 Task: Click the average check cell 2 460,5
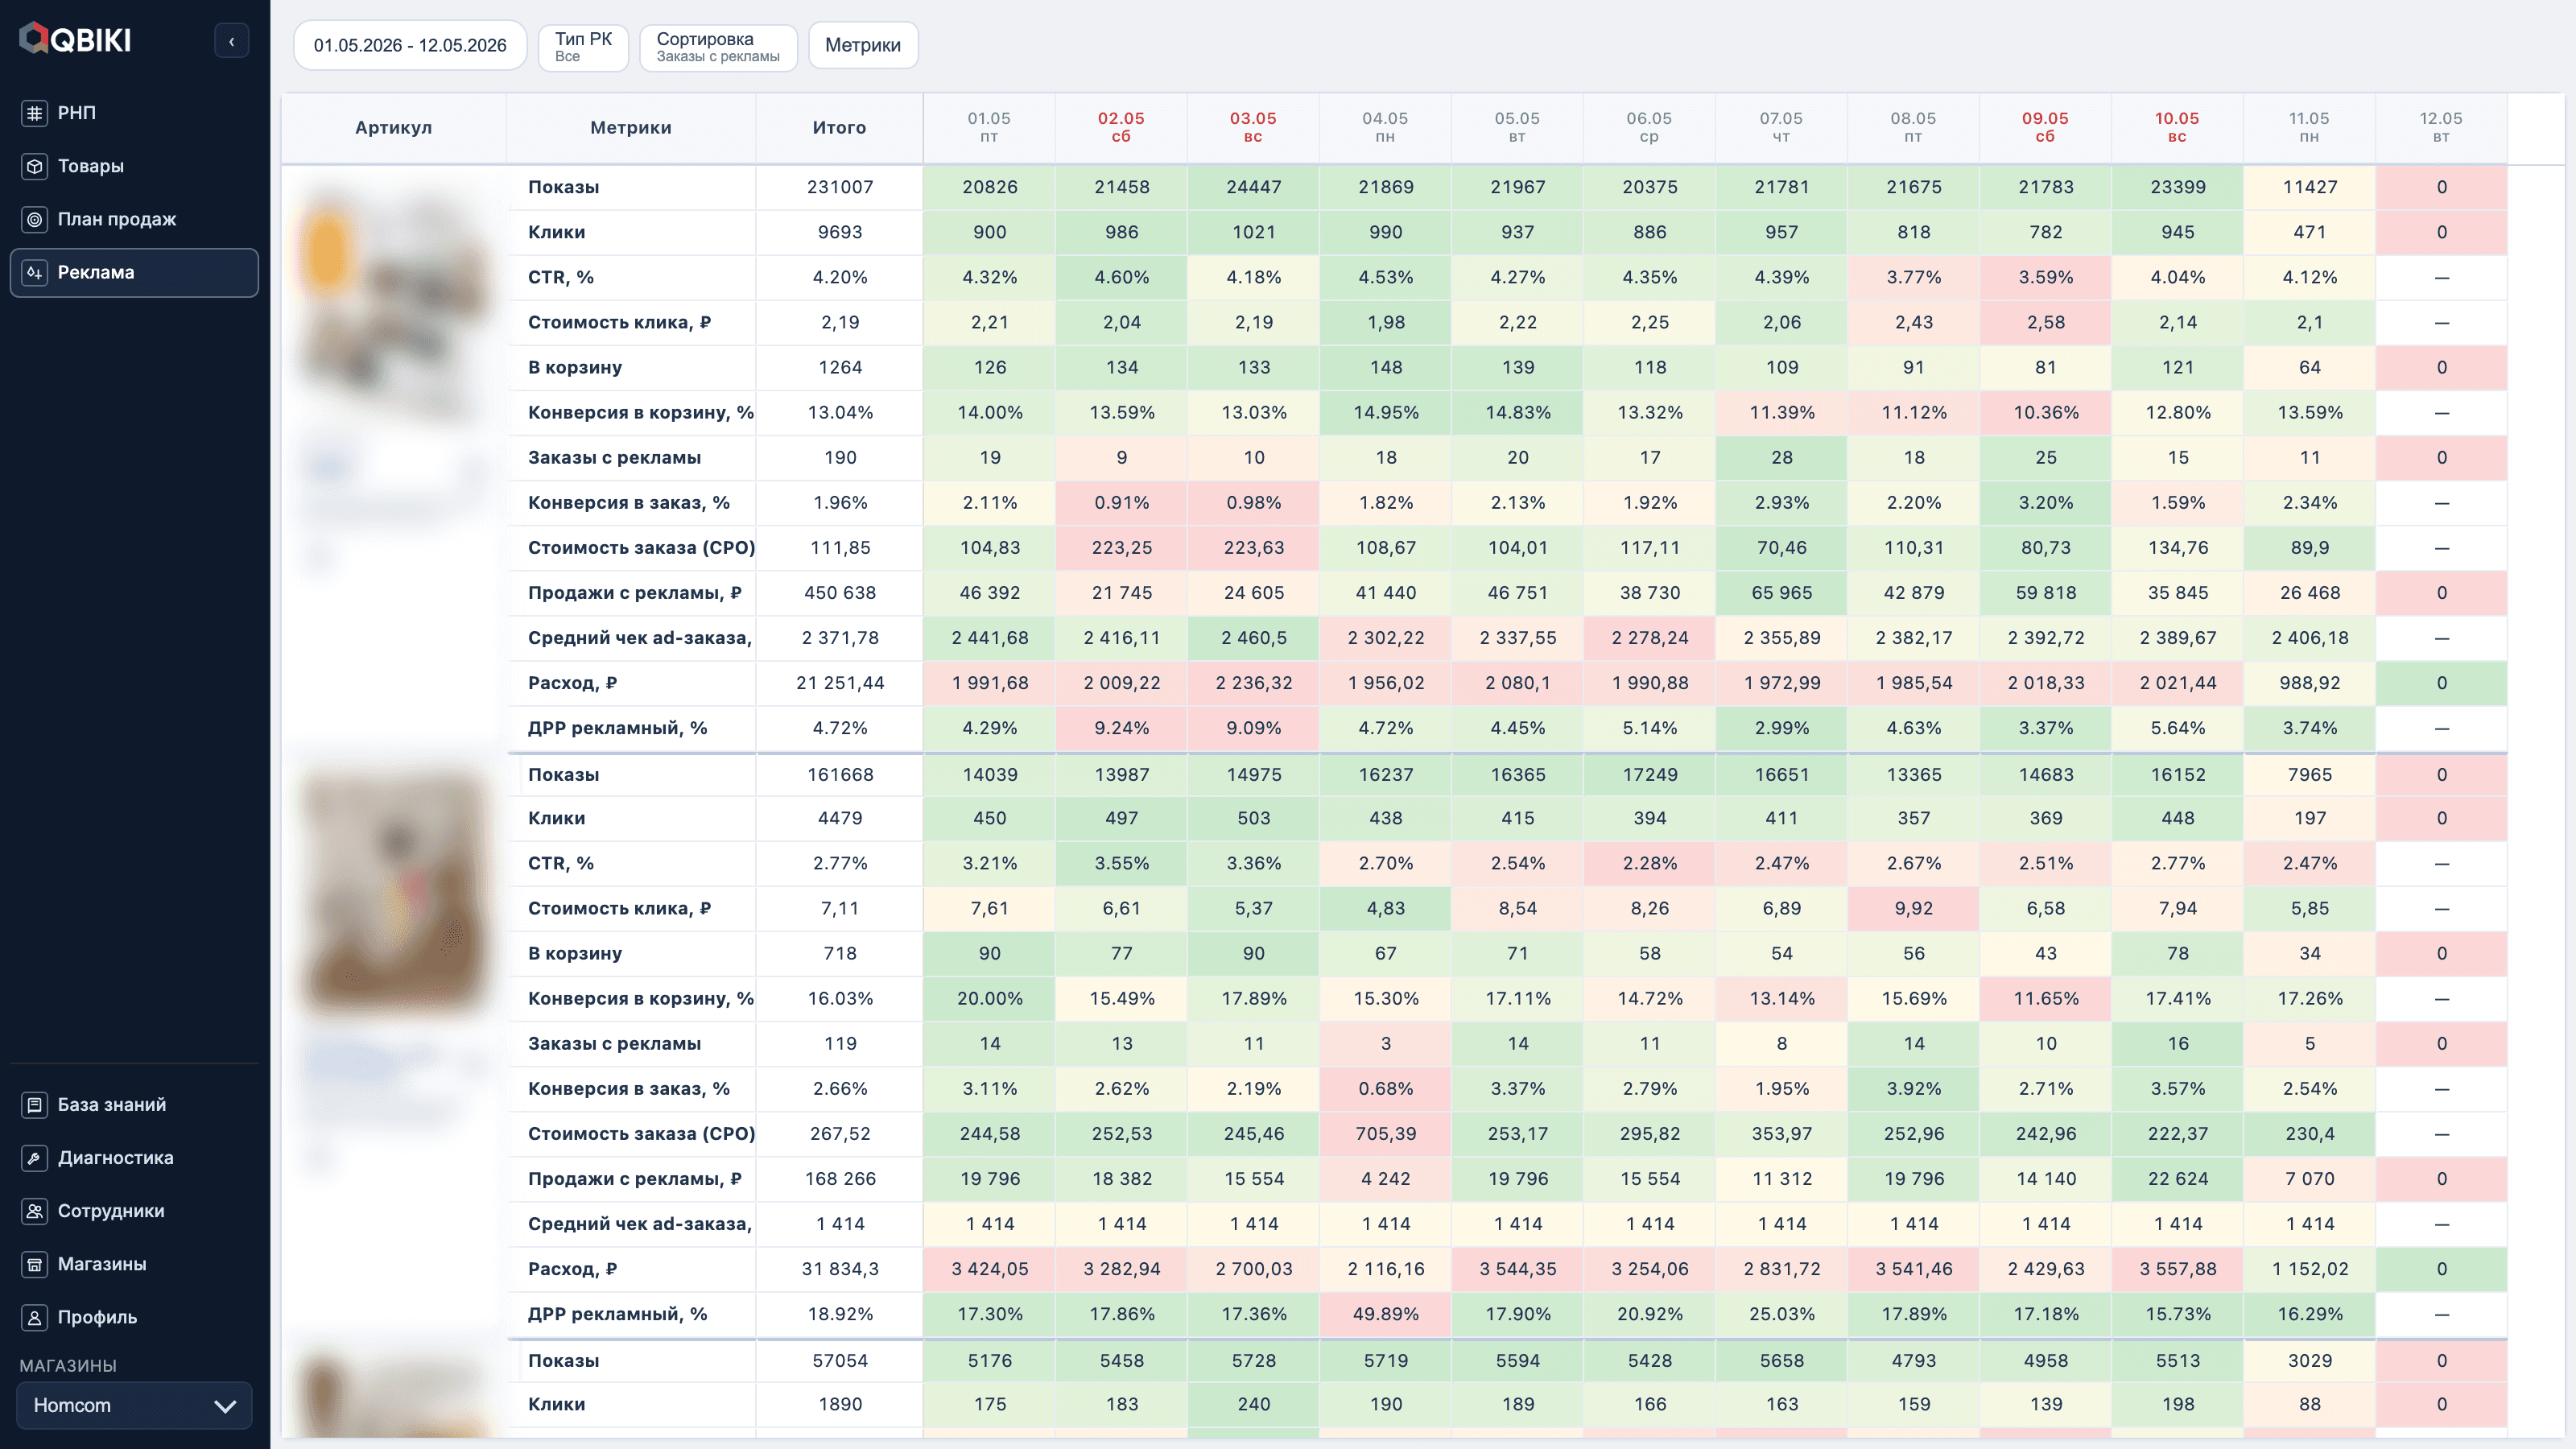tap(1254, 638)
